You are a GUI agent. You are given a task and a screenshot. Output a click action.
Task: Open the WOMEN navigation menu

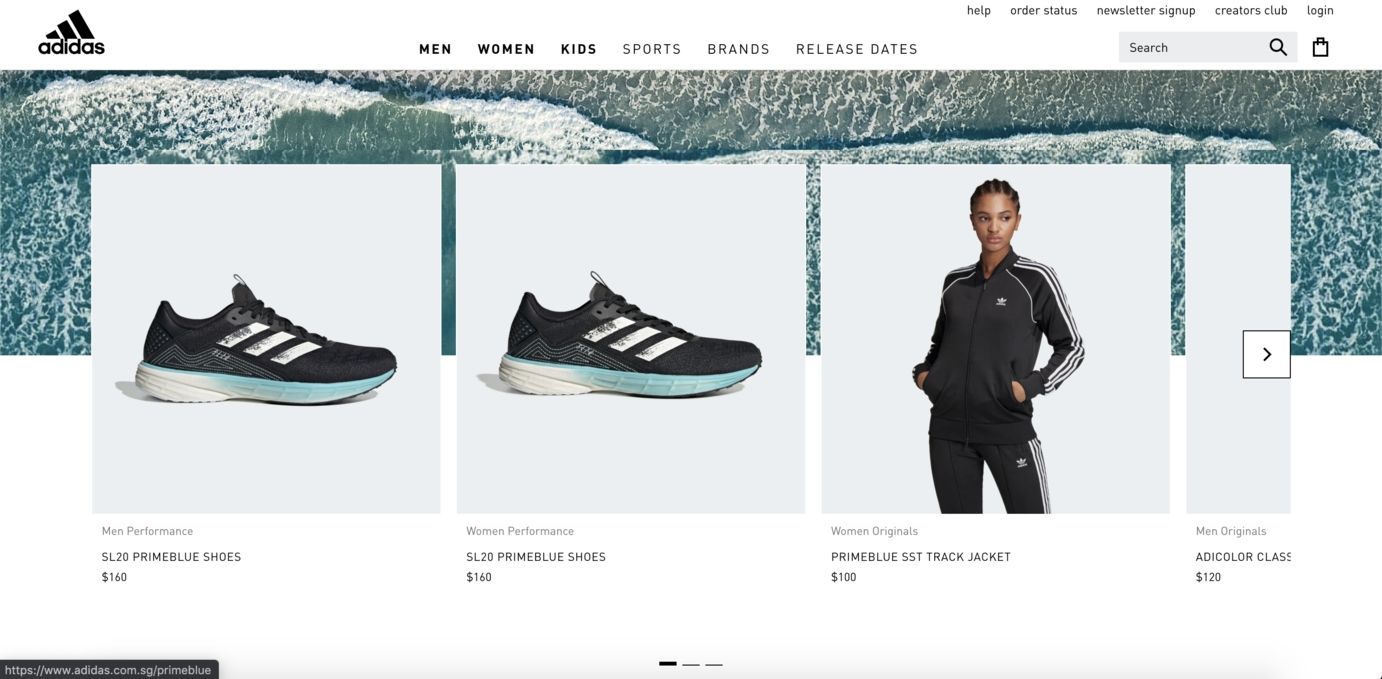(506, 49)
